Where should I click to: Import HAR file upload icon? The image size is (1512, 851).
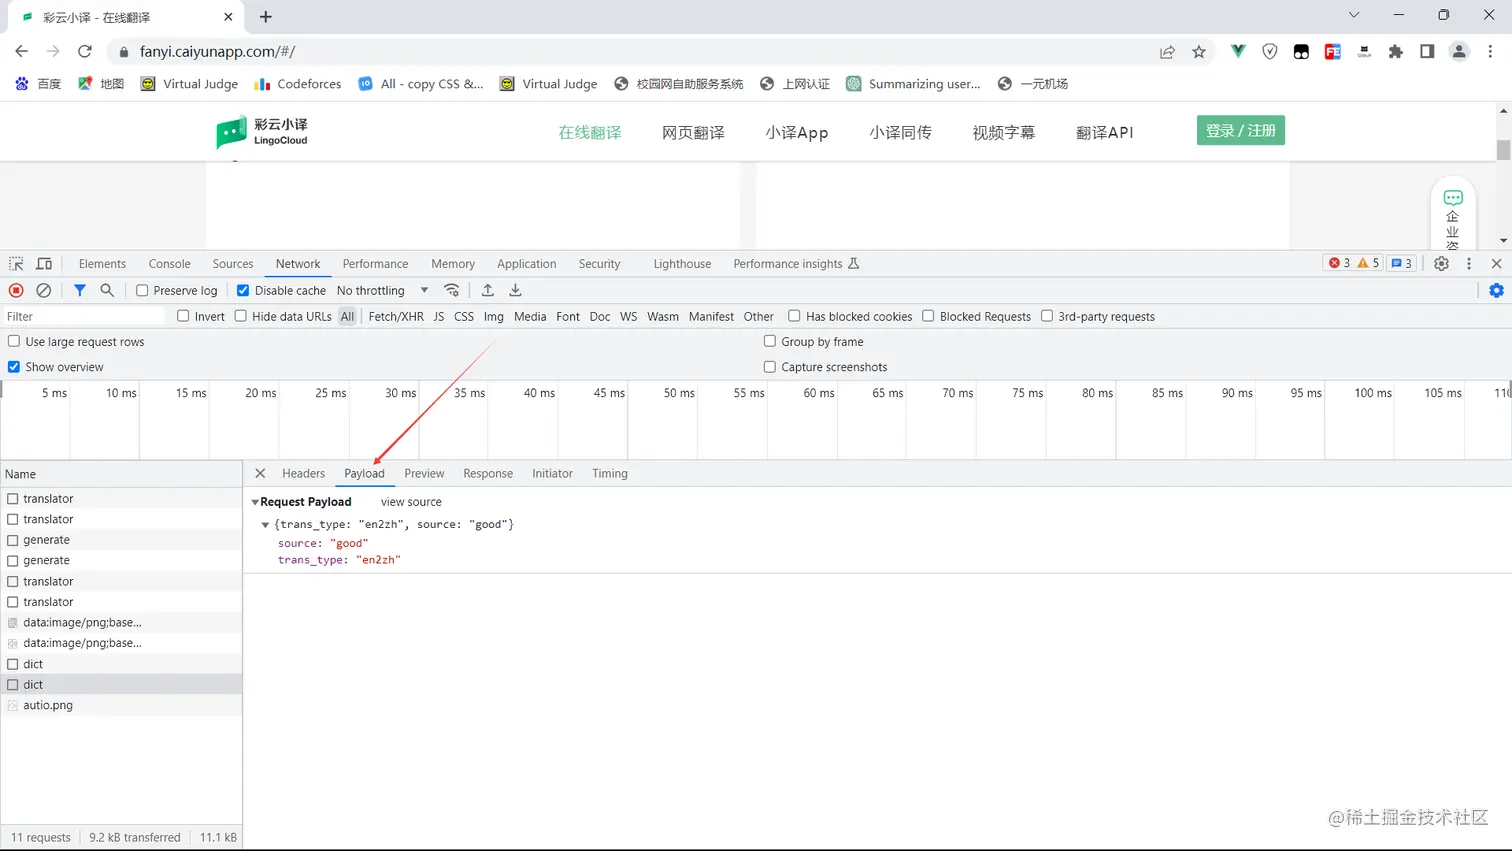point(488,290)
